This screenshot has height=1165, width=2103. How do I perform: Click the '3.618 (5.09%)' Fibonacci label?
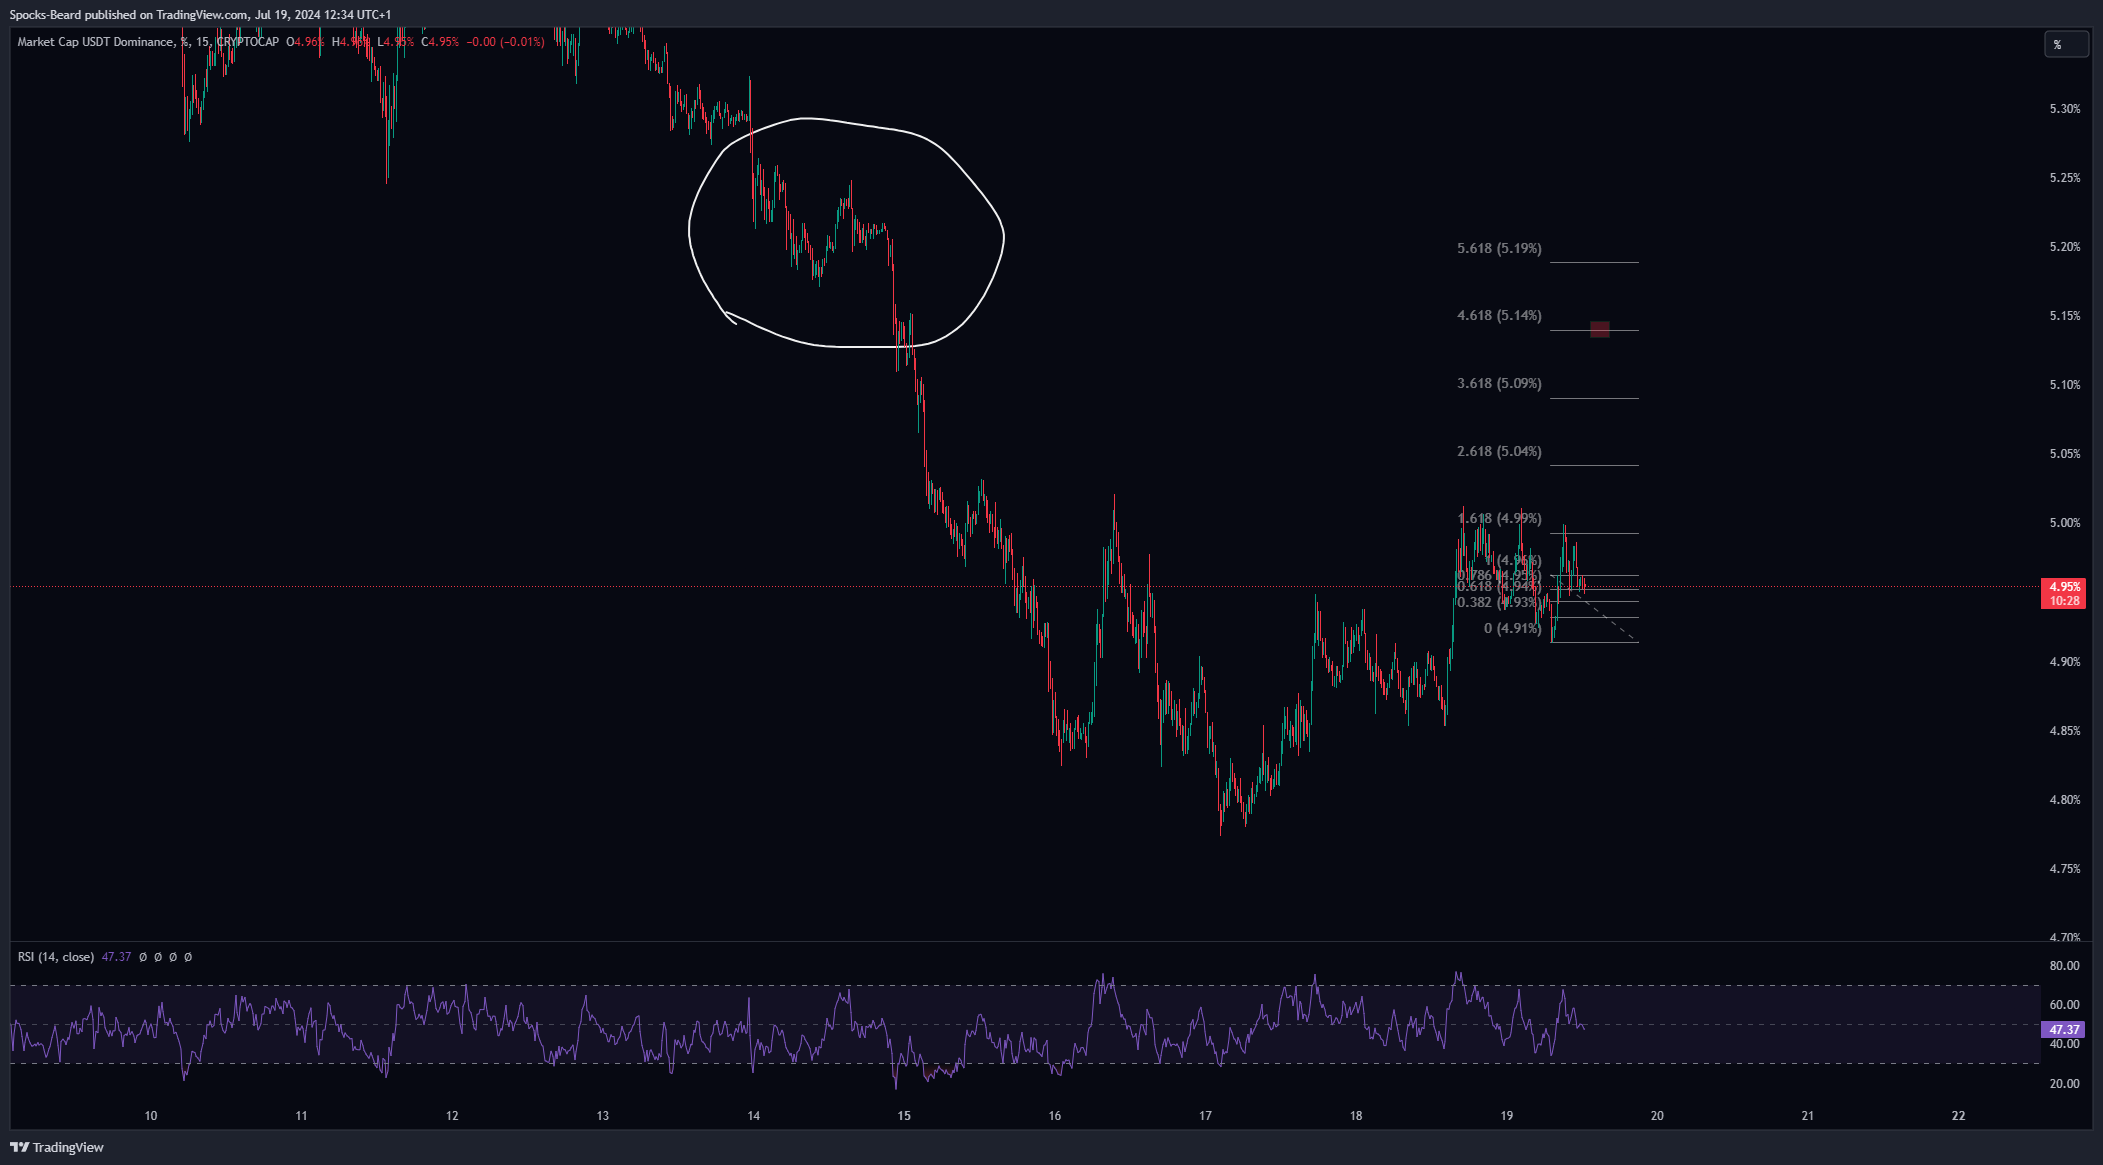(x=1499, y=383)
